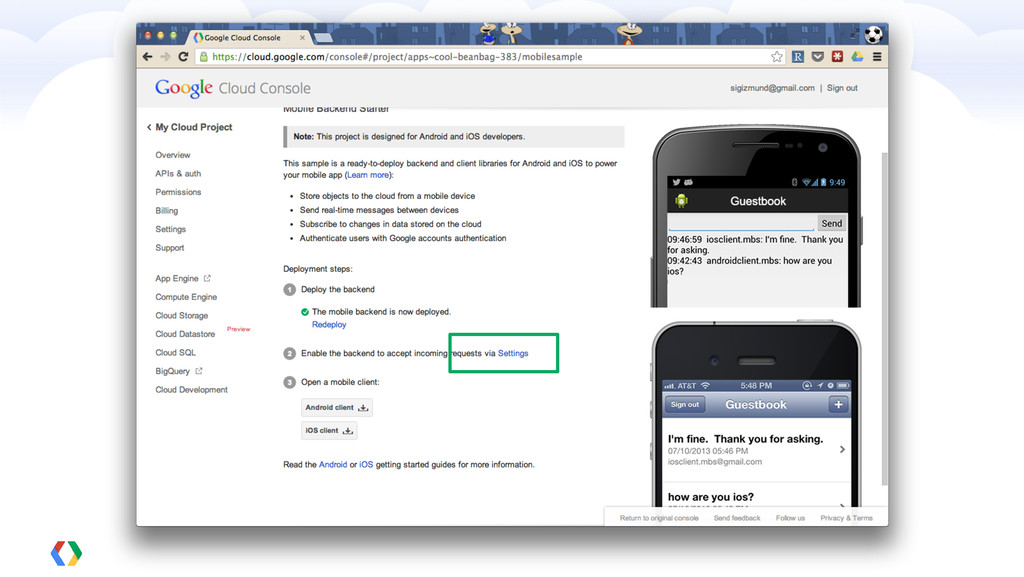
Task: Click the iPhone Guestbook screenshot
Action: coord(756,414)
